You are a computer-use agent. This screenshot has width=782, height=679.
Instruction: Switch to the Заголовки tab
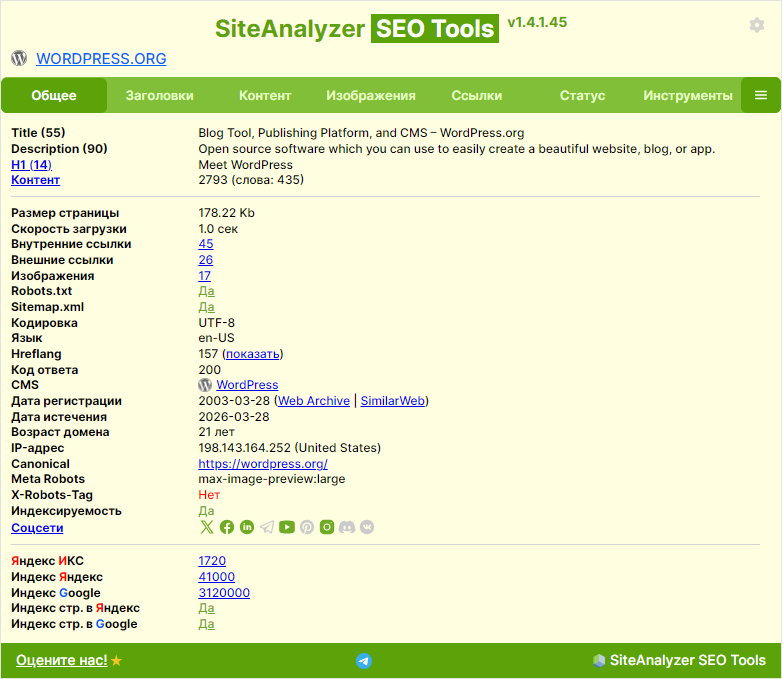tap(160, 95)
